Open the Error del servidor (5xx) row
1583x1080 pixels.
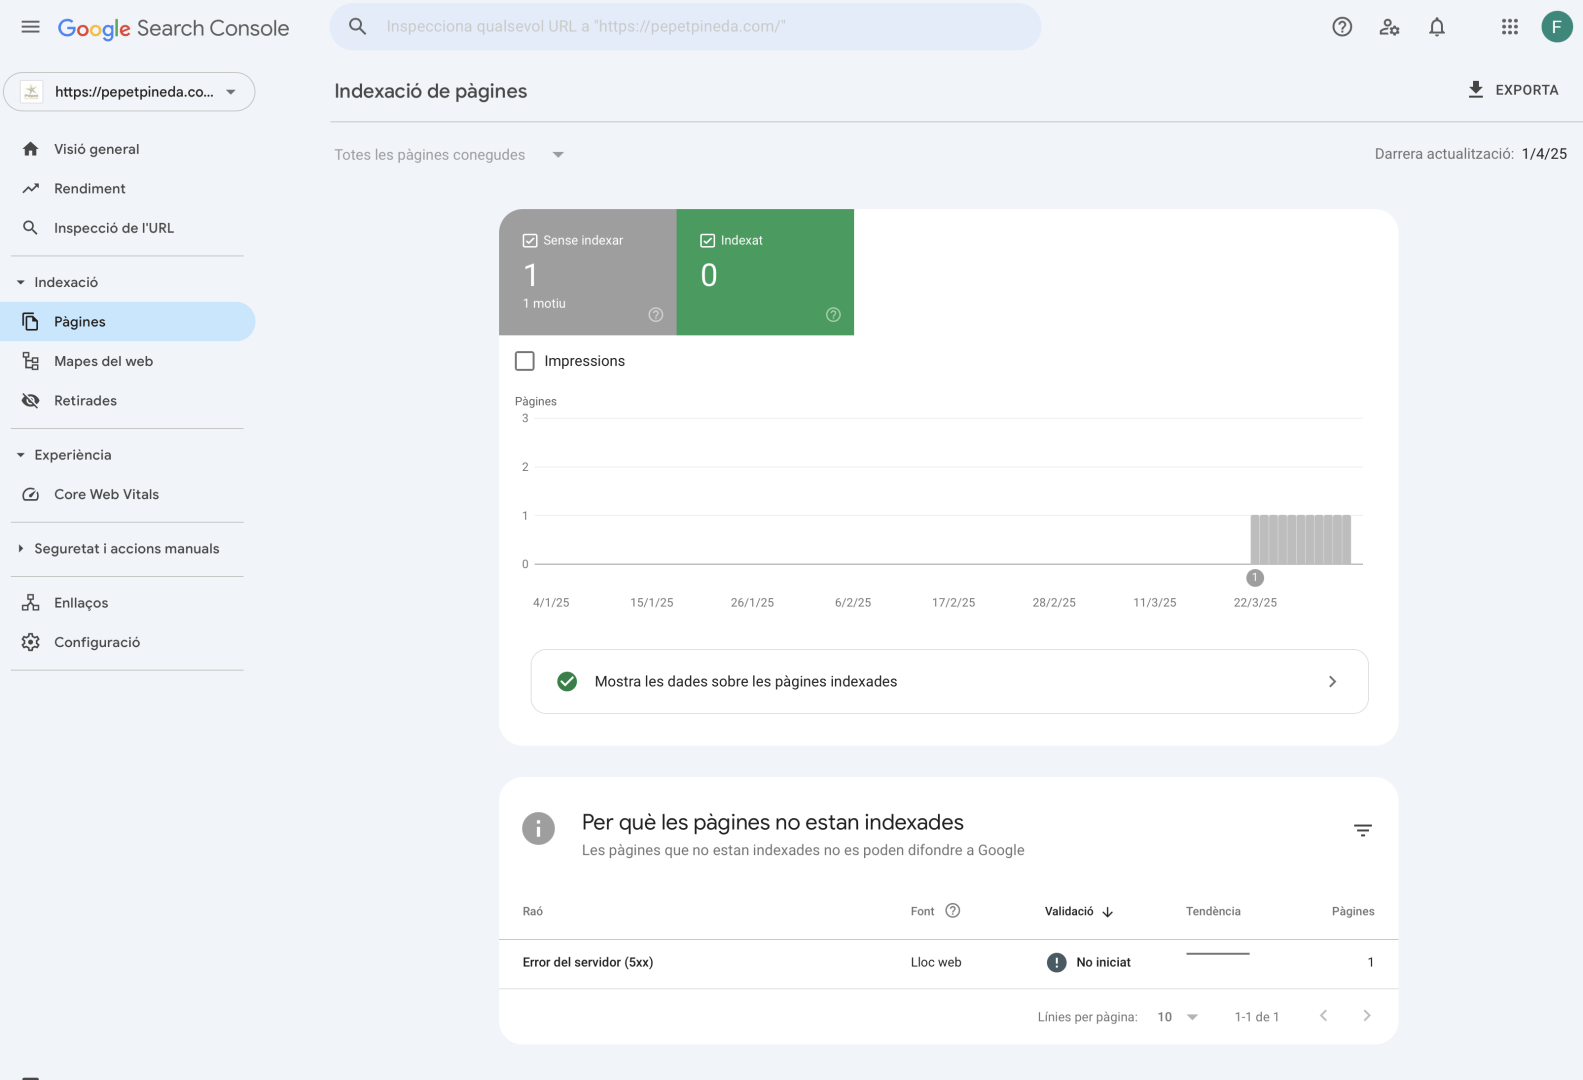pyautogui.click(x=948, y=963)
